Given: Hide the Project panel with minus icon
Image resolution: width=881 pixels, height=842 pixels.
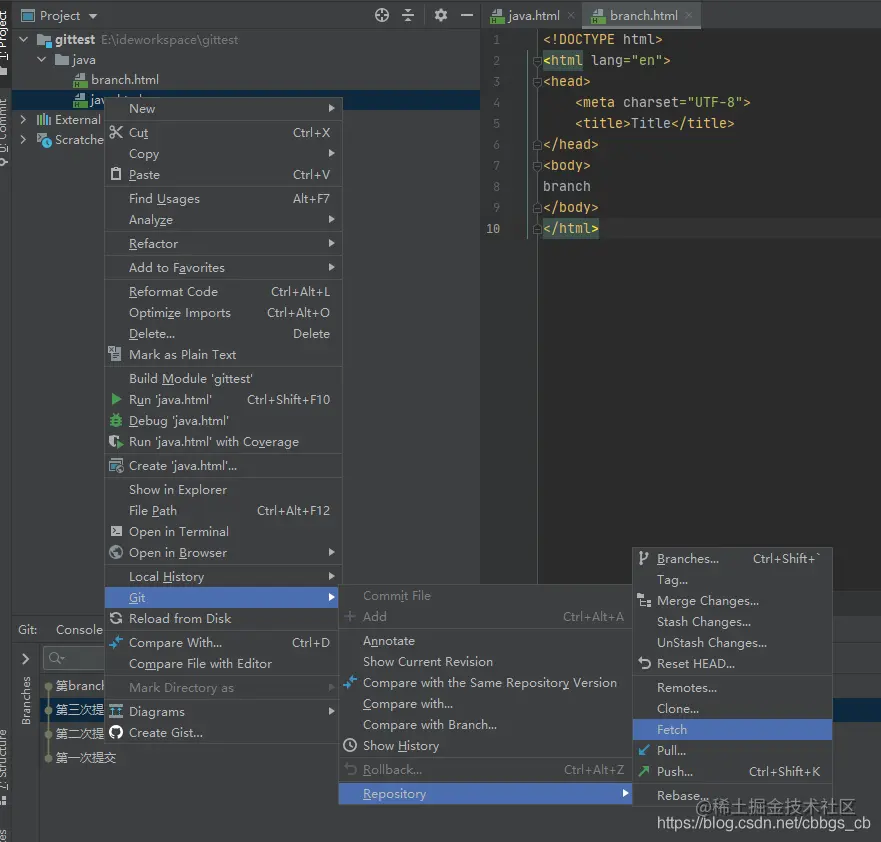Looking at the screenshot, I should pyautogui.click(x=466, y=15).
